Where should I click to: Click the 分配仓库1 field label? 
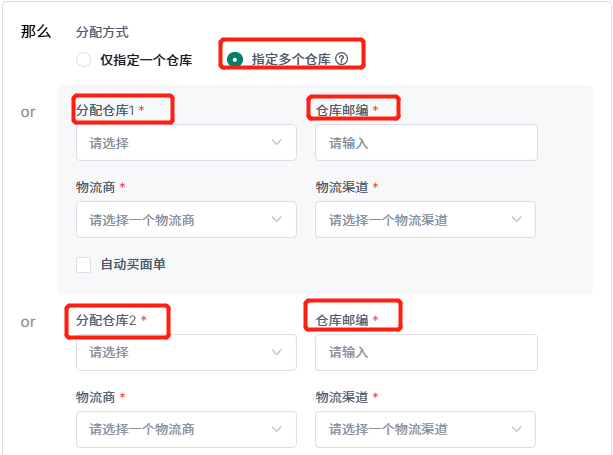coord(105,110)
